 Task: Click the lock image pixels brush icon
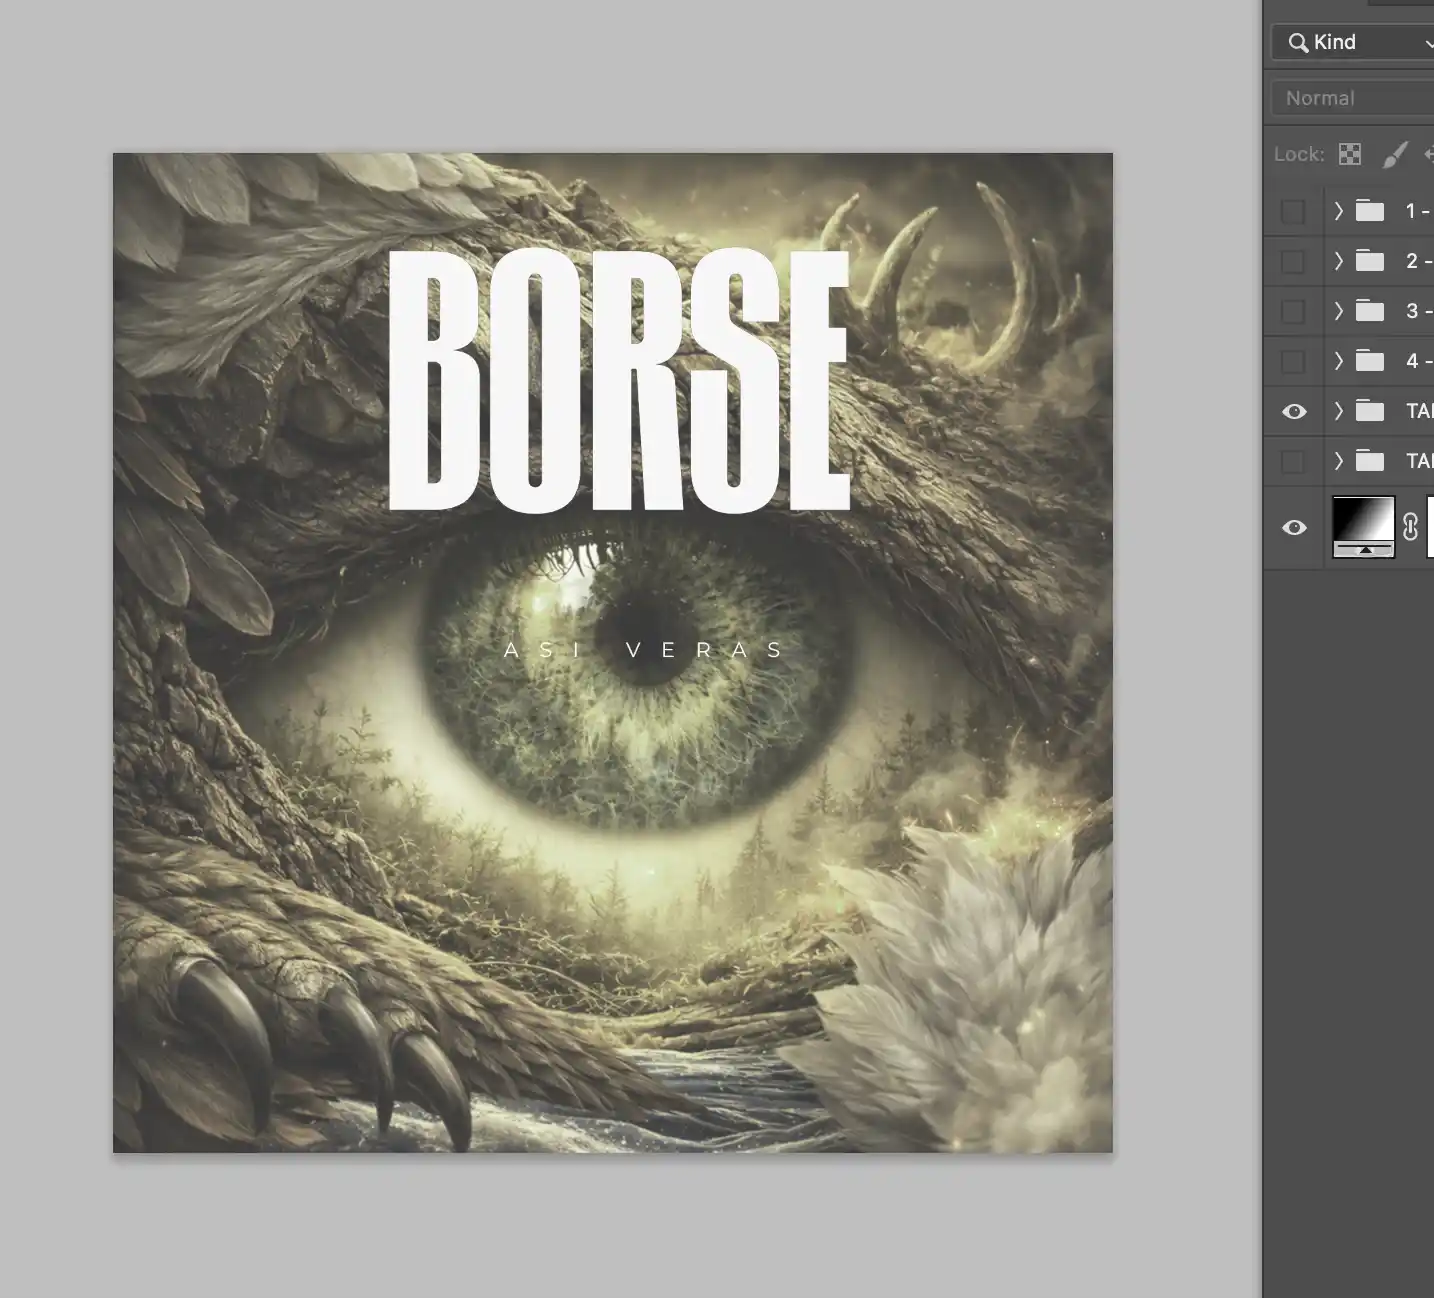click(1394, 154)
